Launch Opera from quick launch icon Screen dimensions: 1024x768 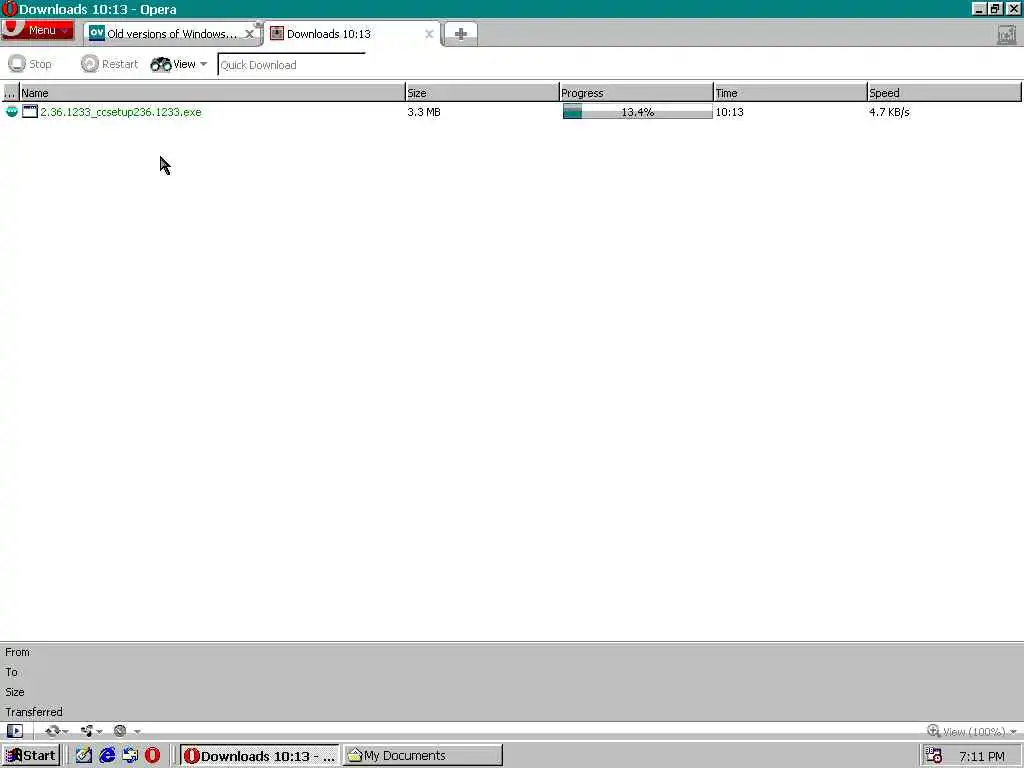[152, 756]
